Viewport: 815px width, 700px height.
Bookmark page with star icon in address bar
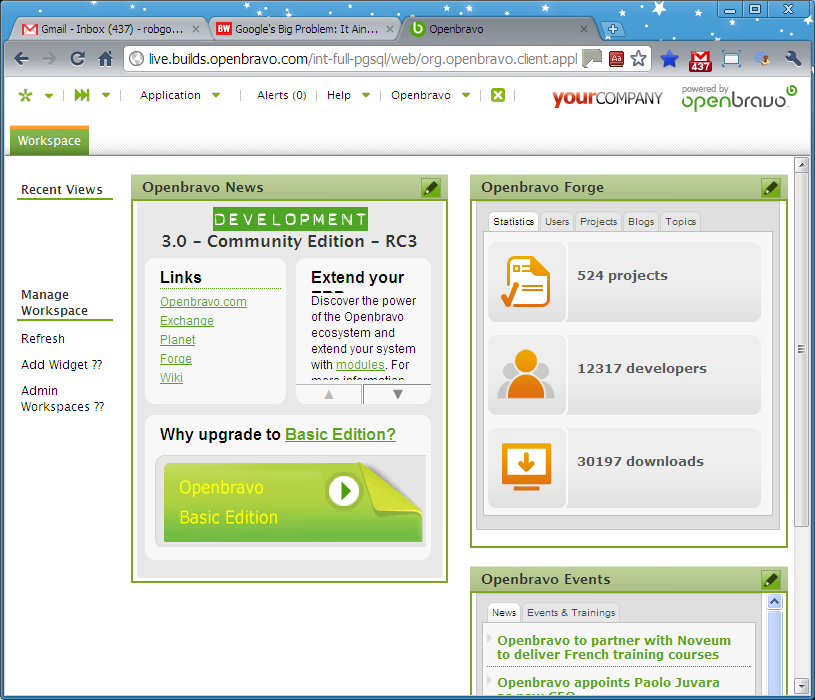[x=638, y=59]
